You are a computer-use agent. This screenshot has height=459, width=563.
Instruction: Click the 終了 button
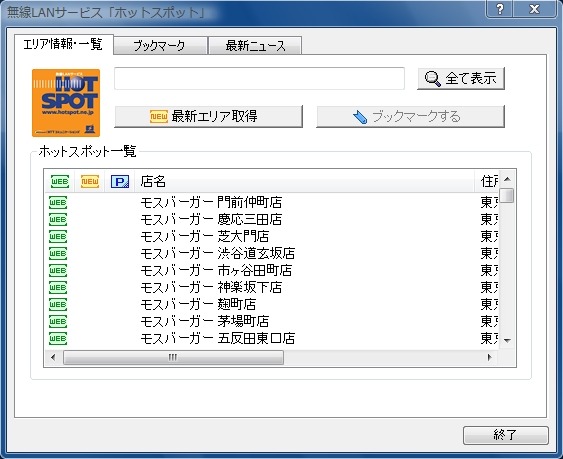(x=506, y=435)
